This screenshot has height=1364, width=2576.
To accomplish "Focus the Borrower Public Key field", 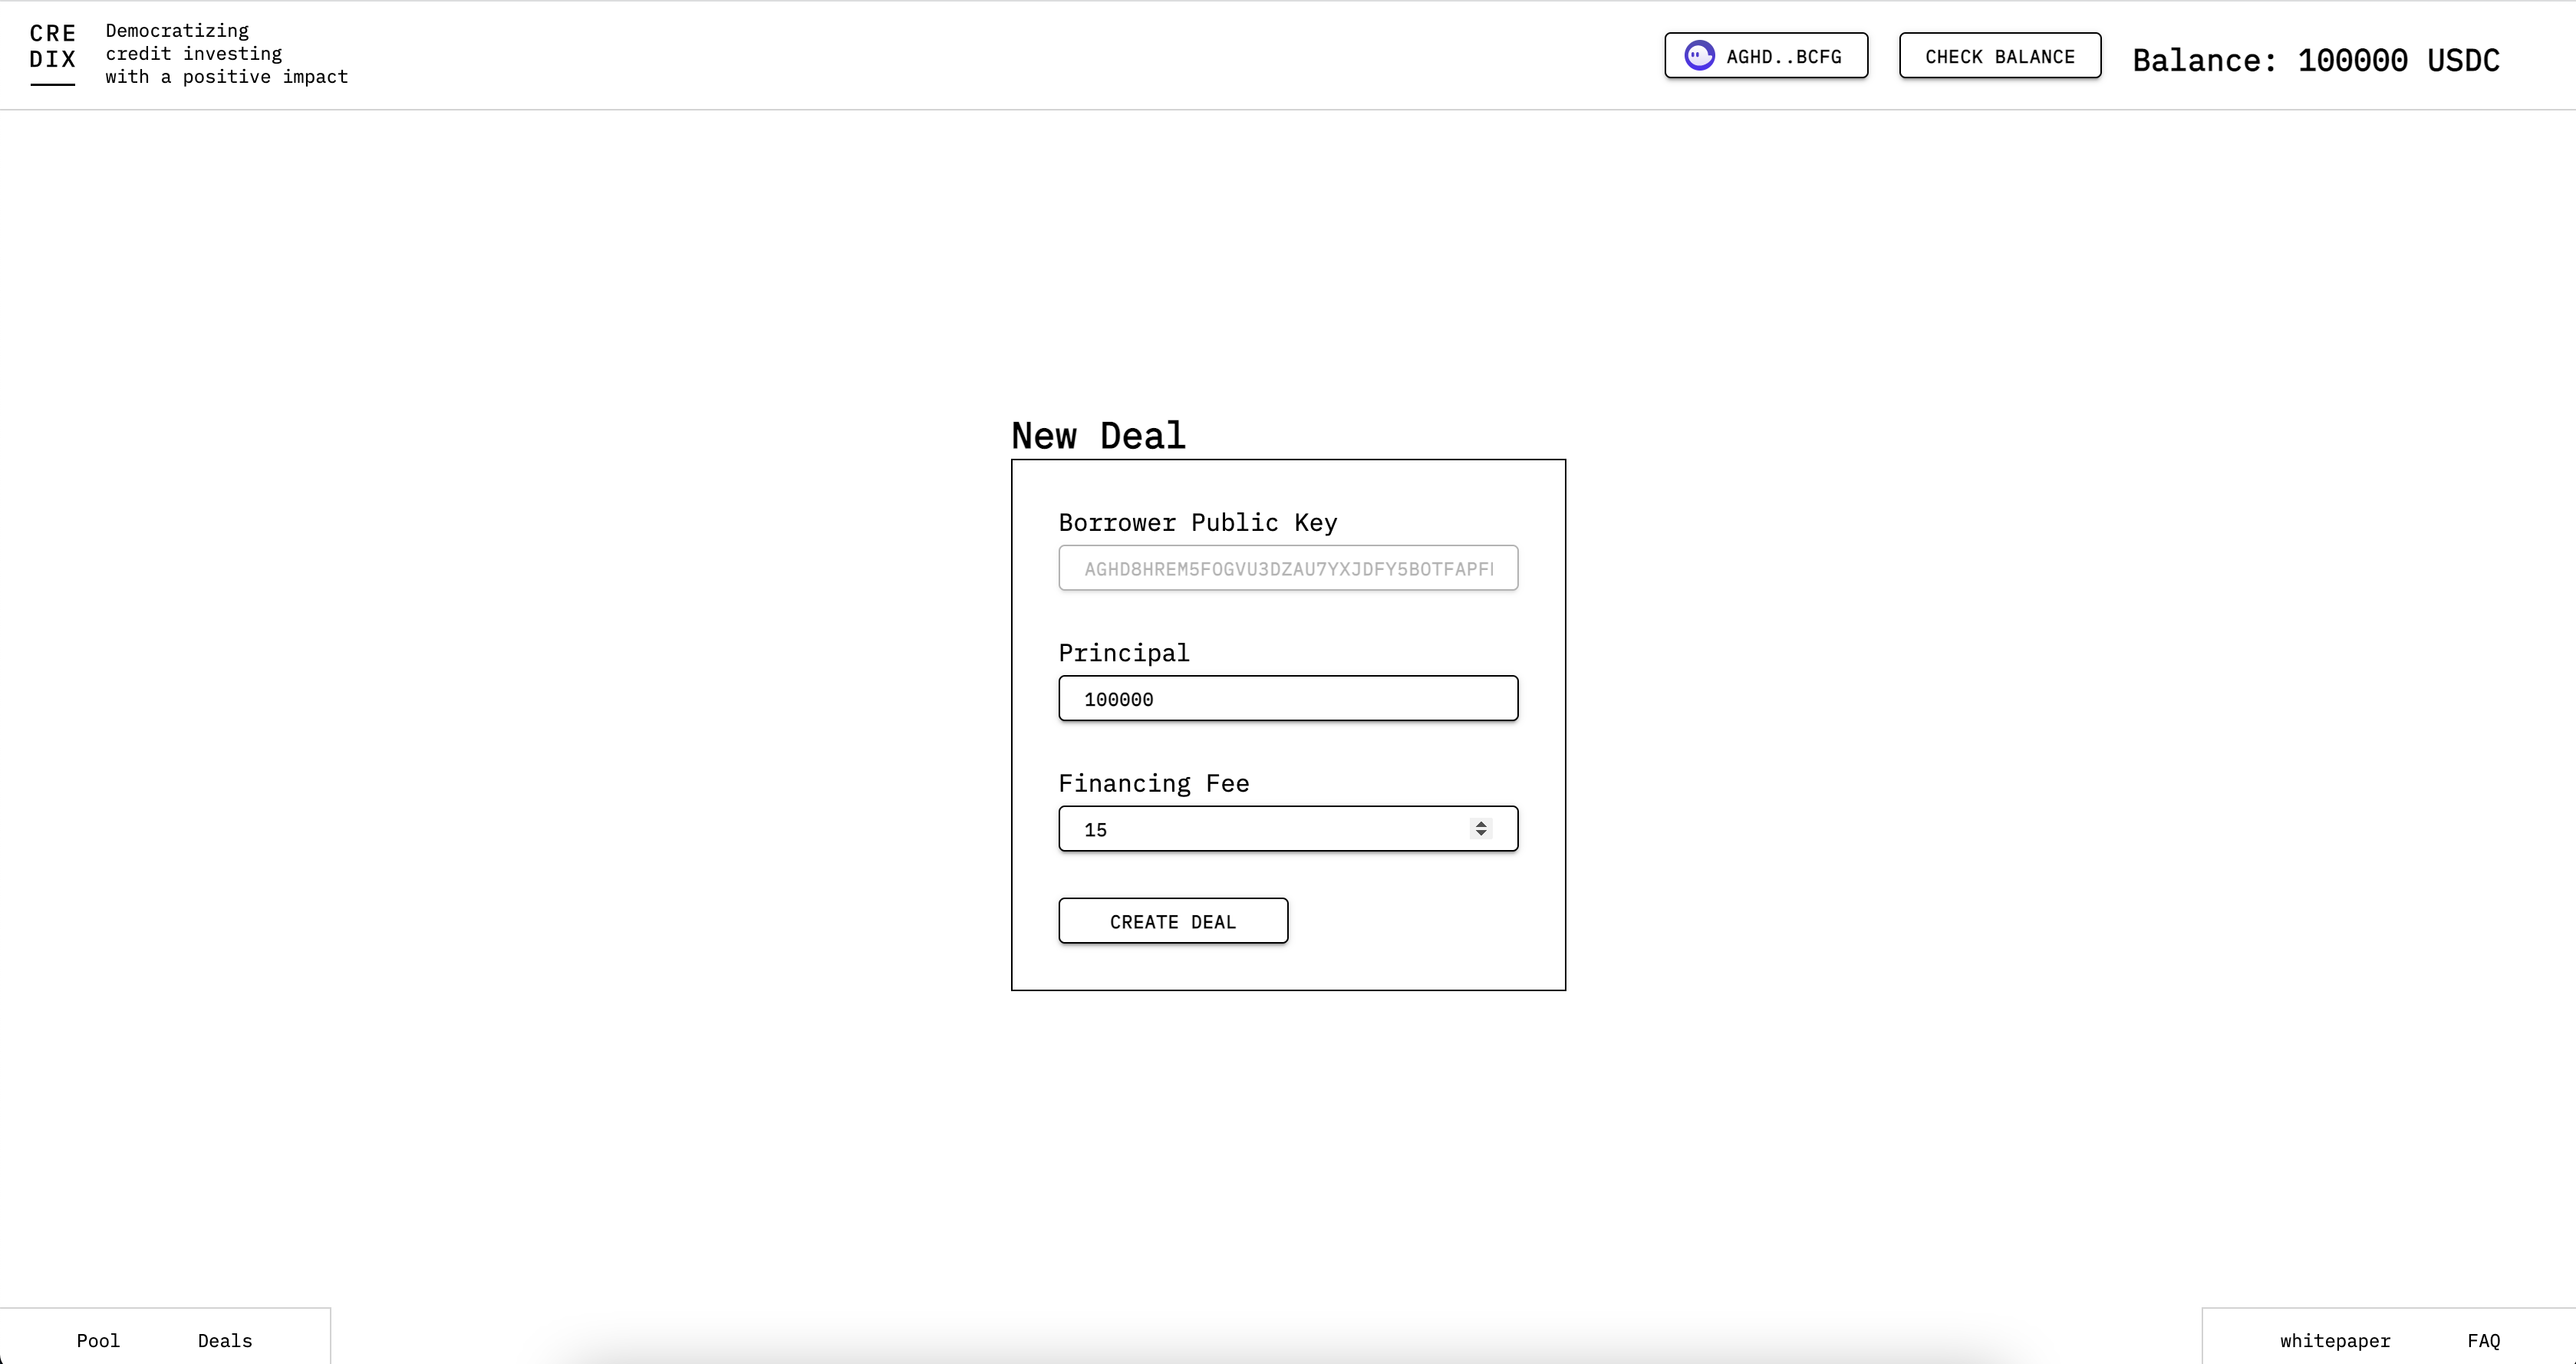I will tap(1287, 569).
